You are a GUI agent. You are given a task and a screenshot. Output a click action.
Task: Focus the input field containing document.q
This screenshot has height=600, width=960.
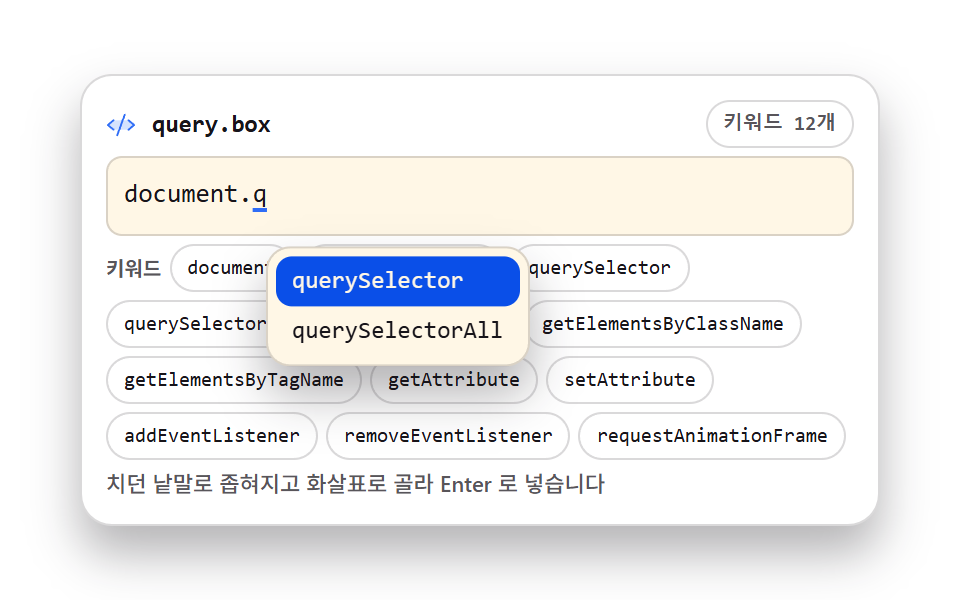pos(480,196)
